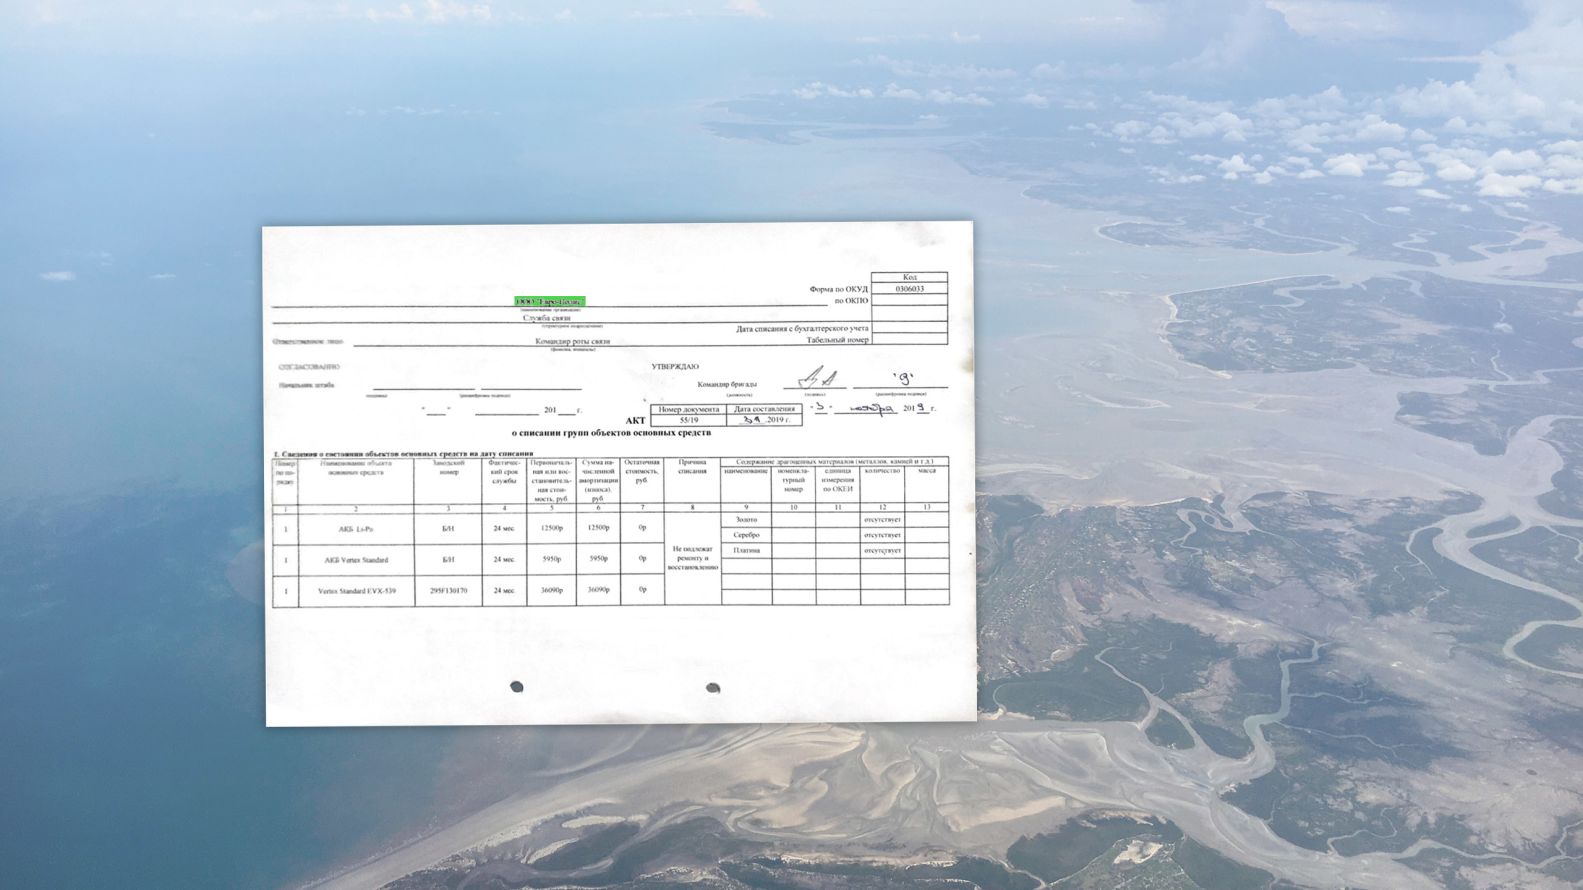Viewport: 1583px width, 890px height.
Task: Click the "Не подлежит ремонту" reason cell
Action: click(692, 557)
